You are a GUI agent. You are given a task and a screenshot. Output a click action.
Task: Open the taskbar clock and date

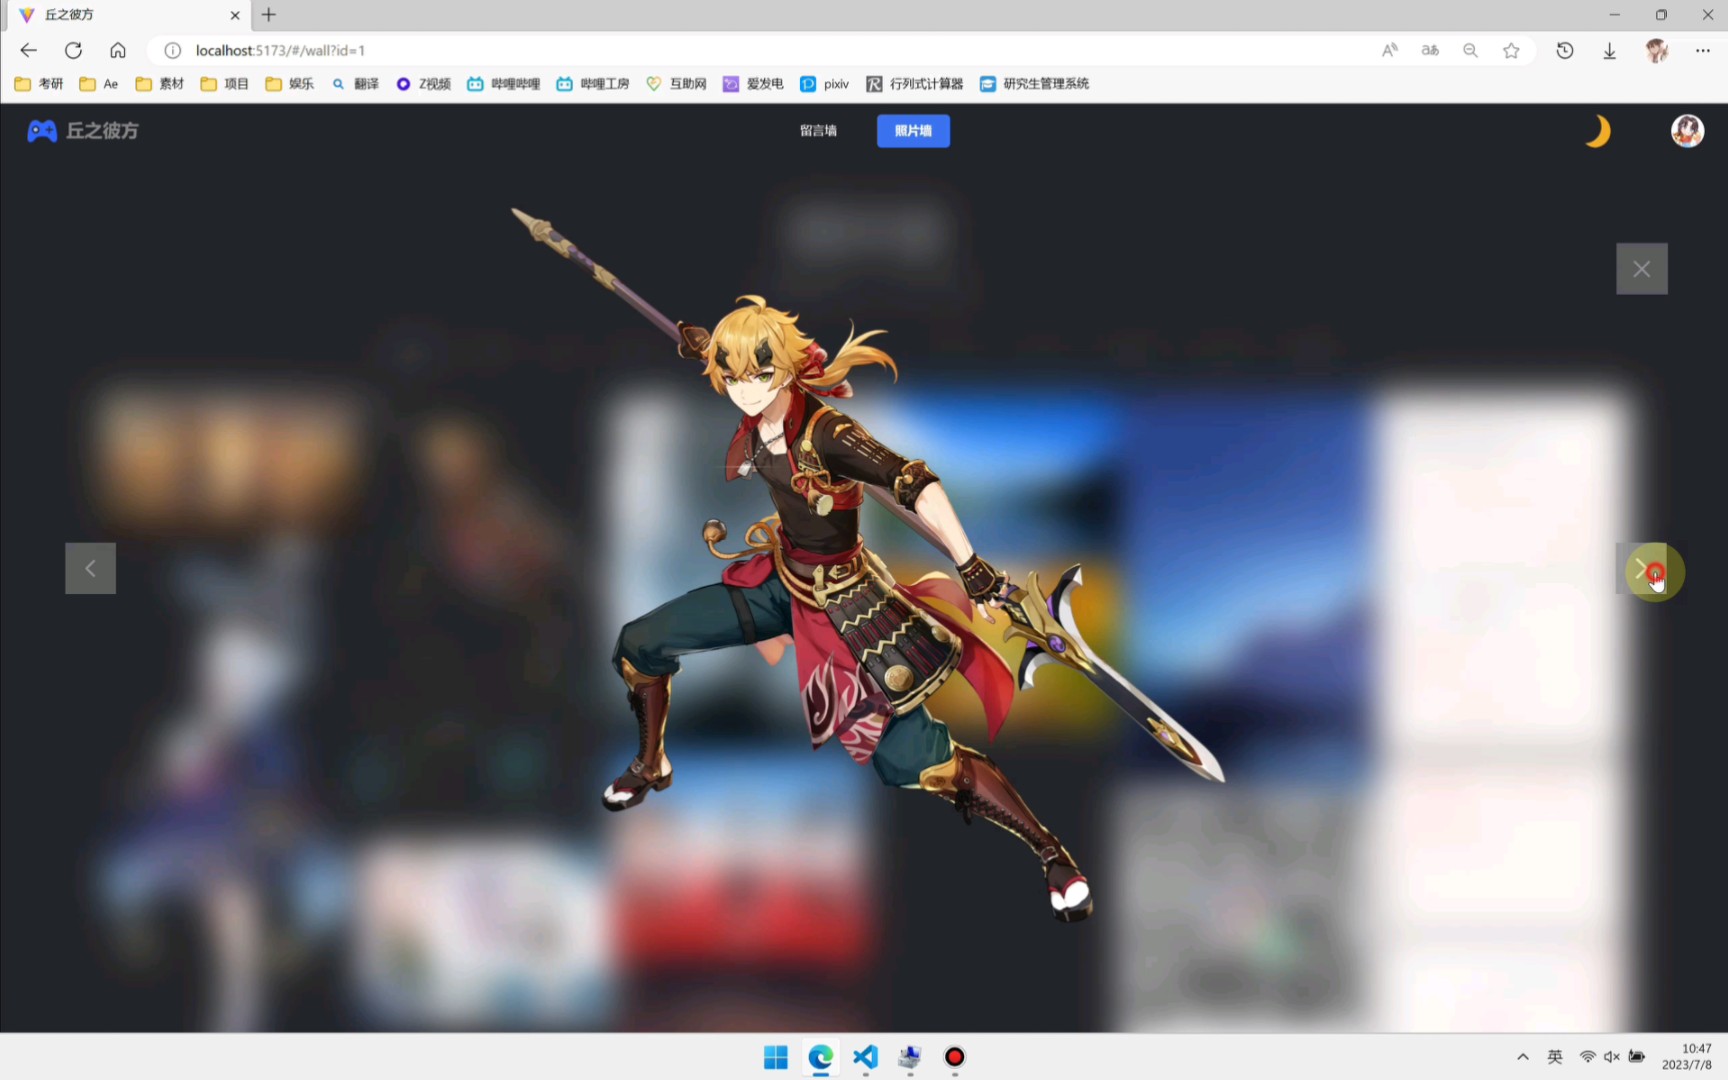coord(1687,1057)
